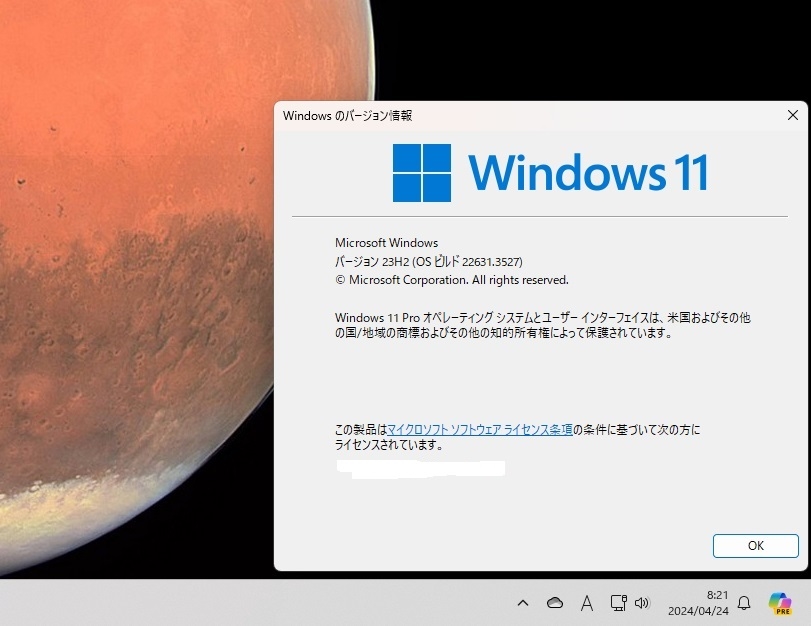
Task: Open the network status tray icon
Action: pyautogui.click(x=618, y=603)
